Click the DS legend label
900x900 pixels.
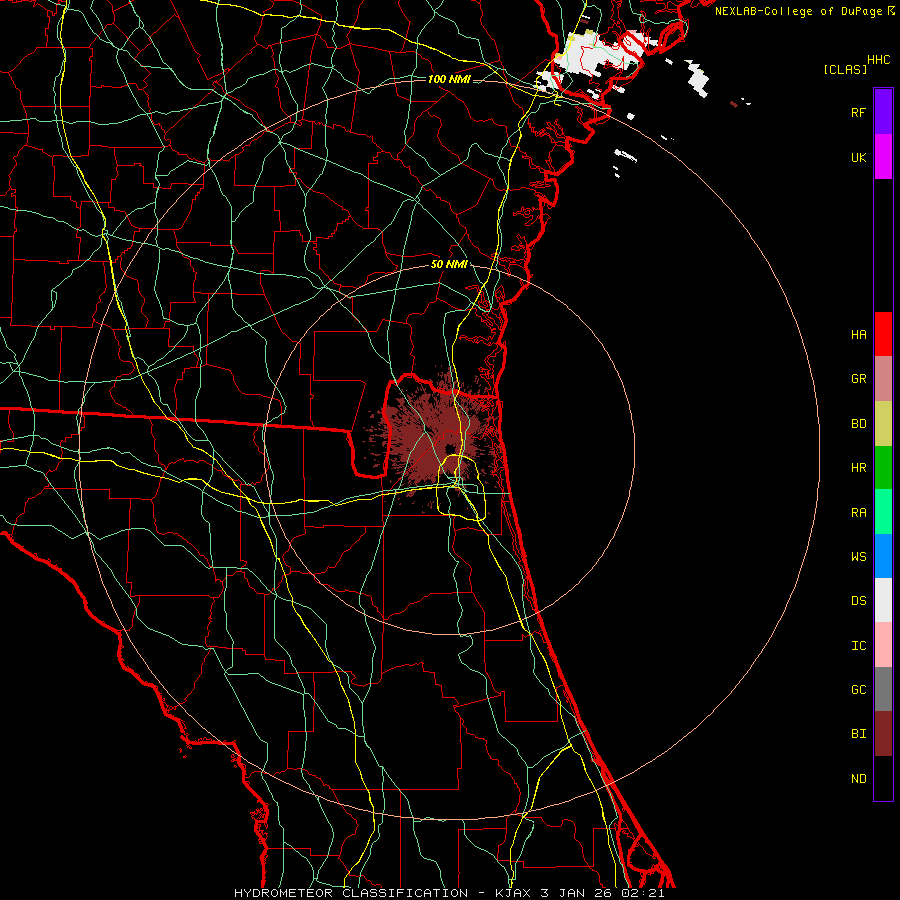[858, 601]
